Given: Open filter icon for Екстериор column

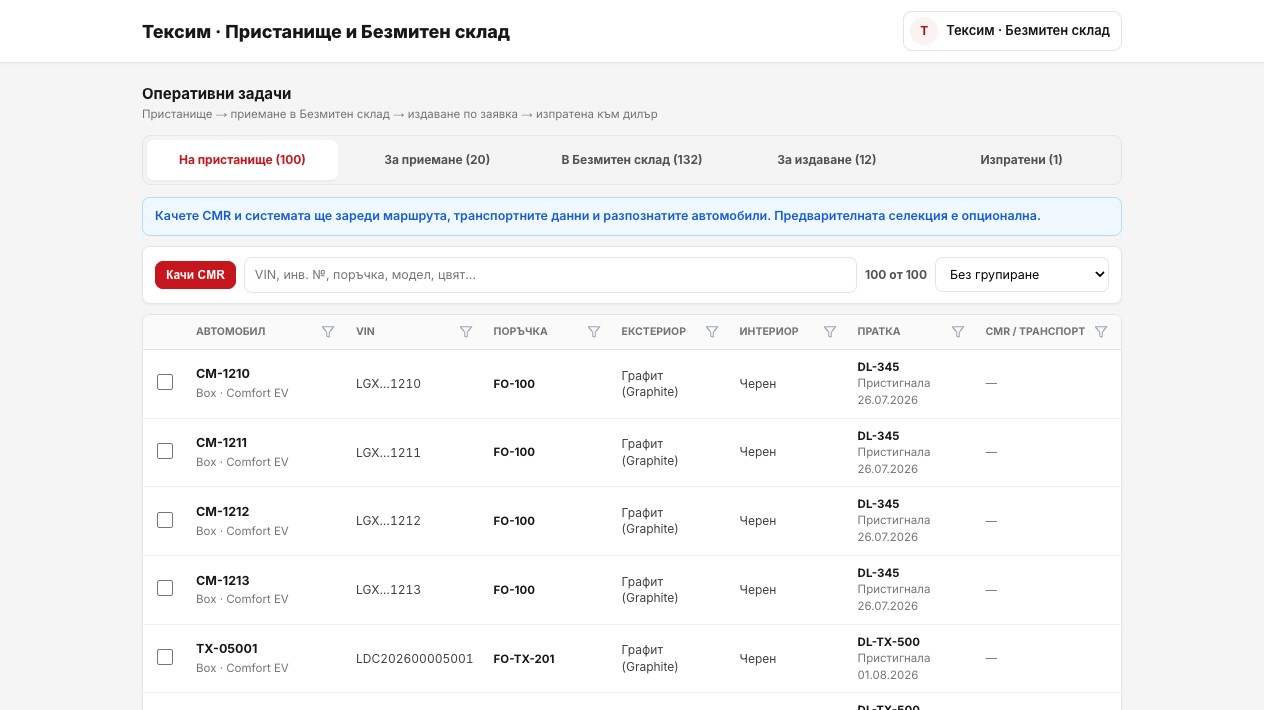Looking at the screenshot, I should click(x=712, y=332).
